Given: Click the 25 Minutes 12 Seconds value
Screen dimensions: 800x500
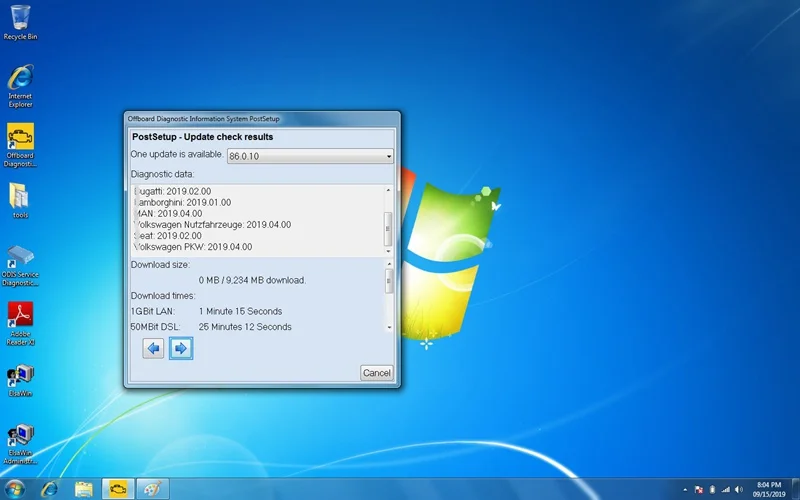Looking at the screenshot, I should pyautogui.click(x=245, y=327).
